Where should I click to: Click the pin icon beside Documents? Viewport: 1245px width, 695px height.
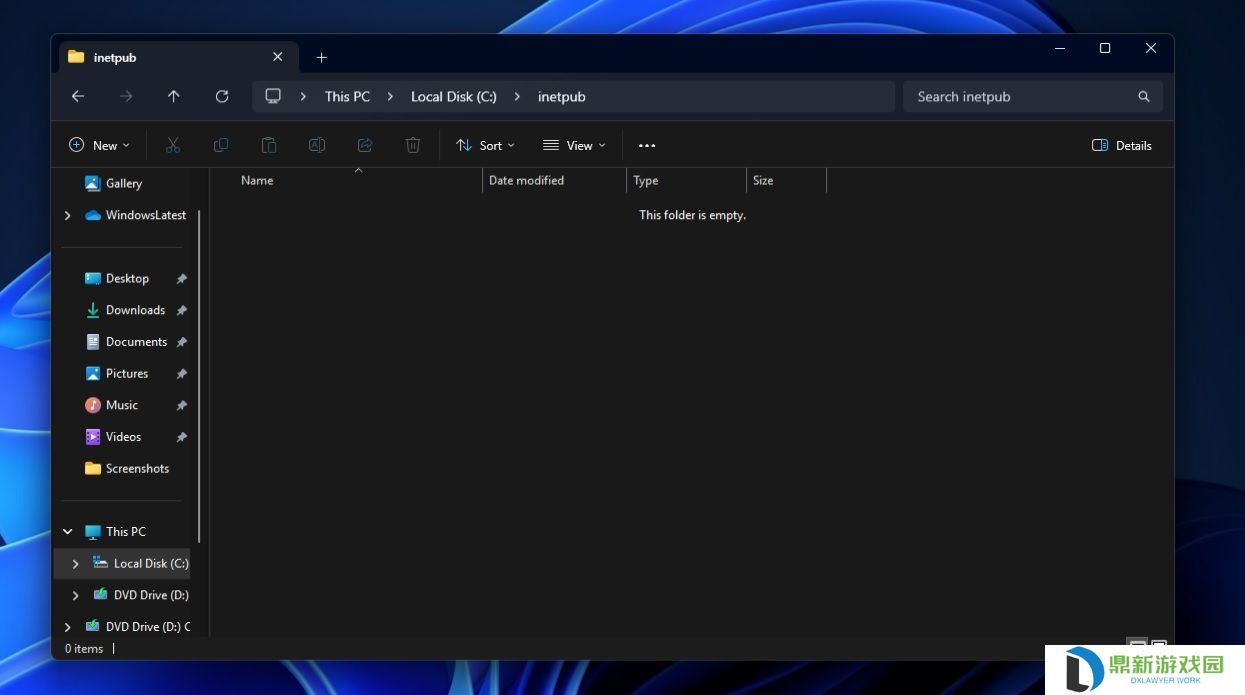tap(181, 342)
